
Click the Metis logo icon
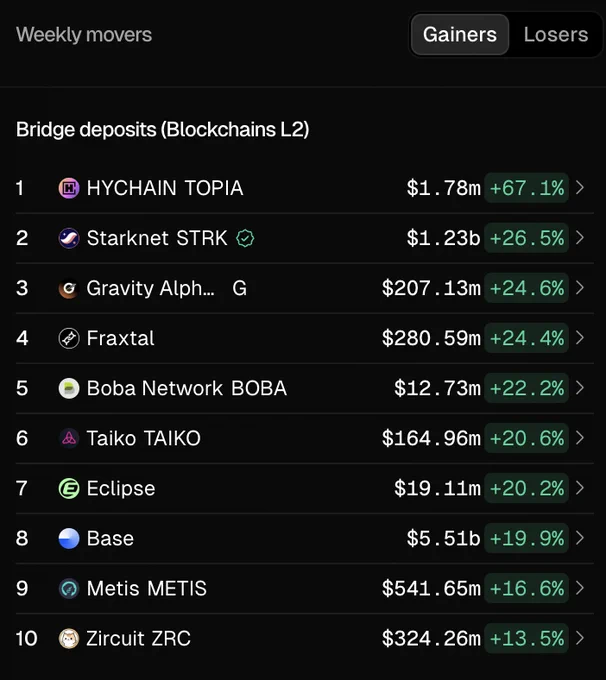click(x=69, y=588)
